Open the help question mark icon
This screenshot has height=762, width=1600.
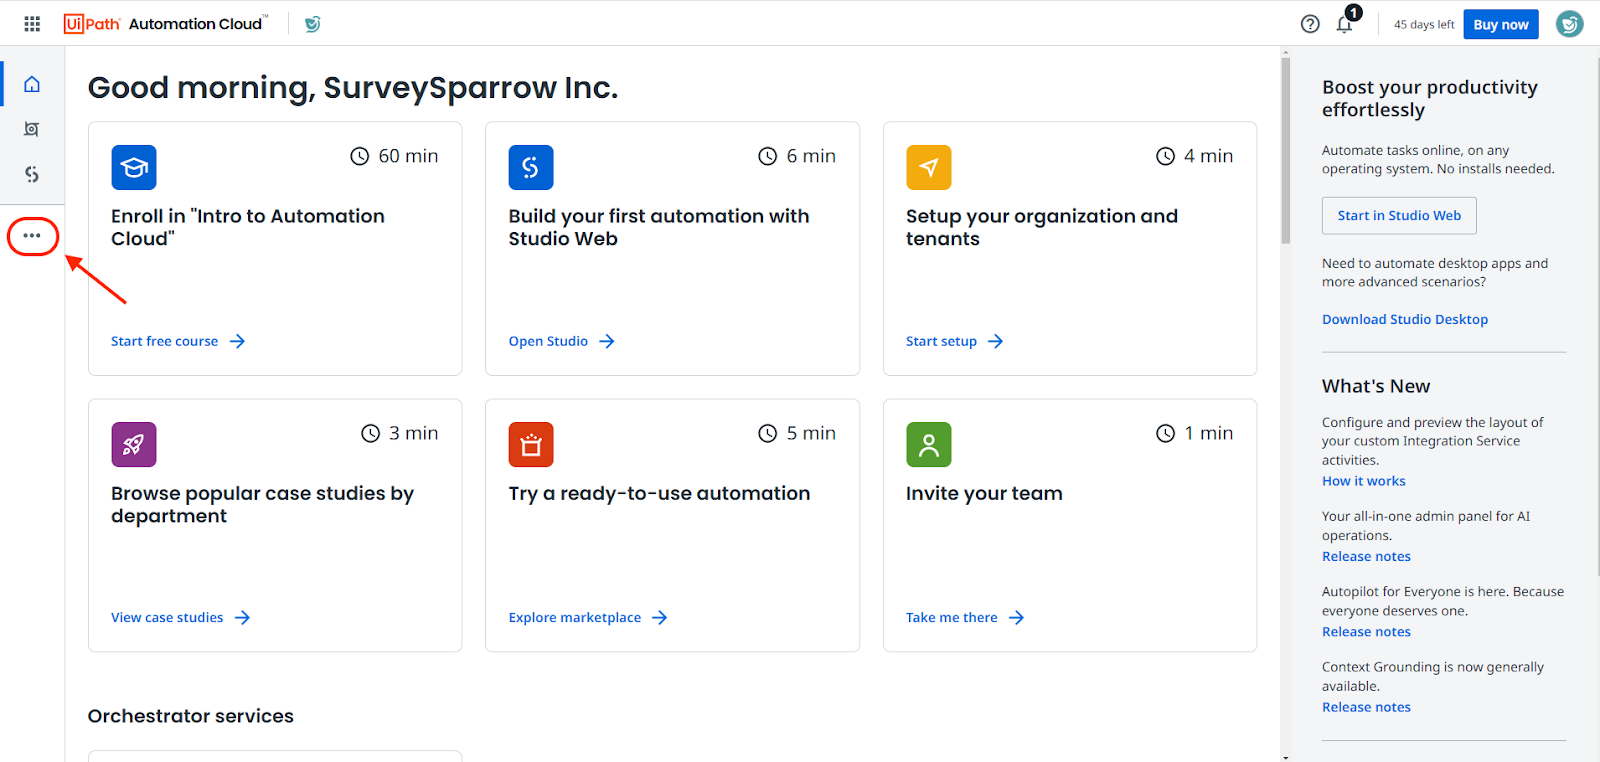[x=1310, y=24]
